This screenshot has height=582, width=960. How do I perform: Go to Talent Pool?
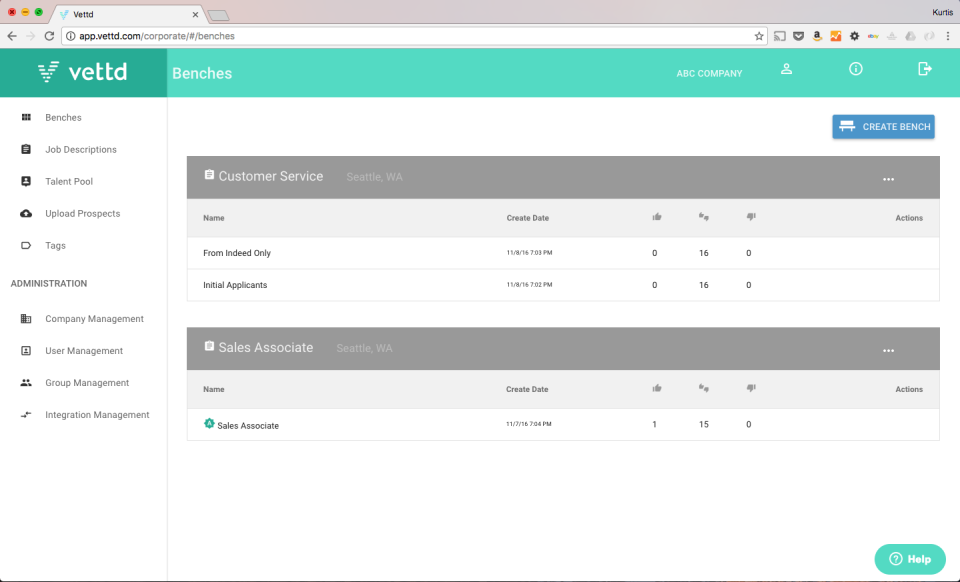(69, 181)
